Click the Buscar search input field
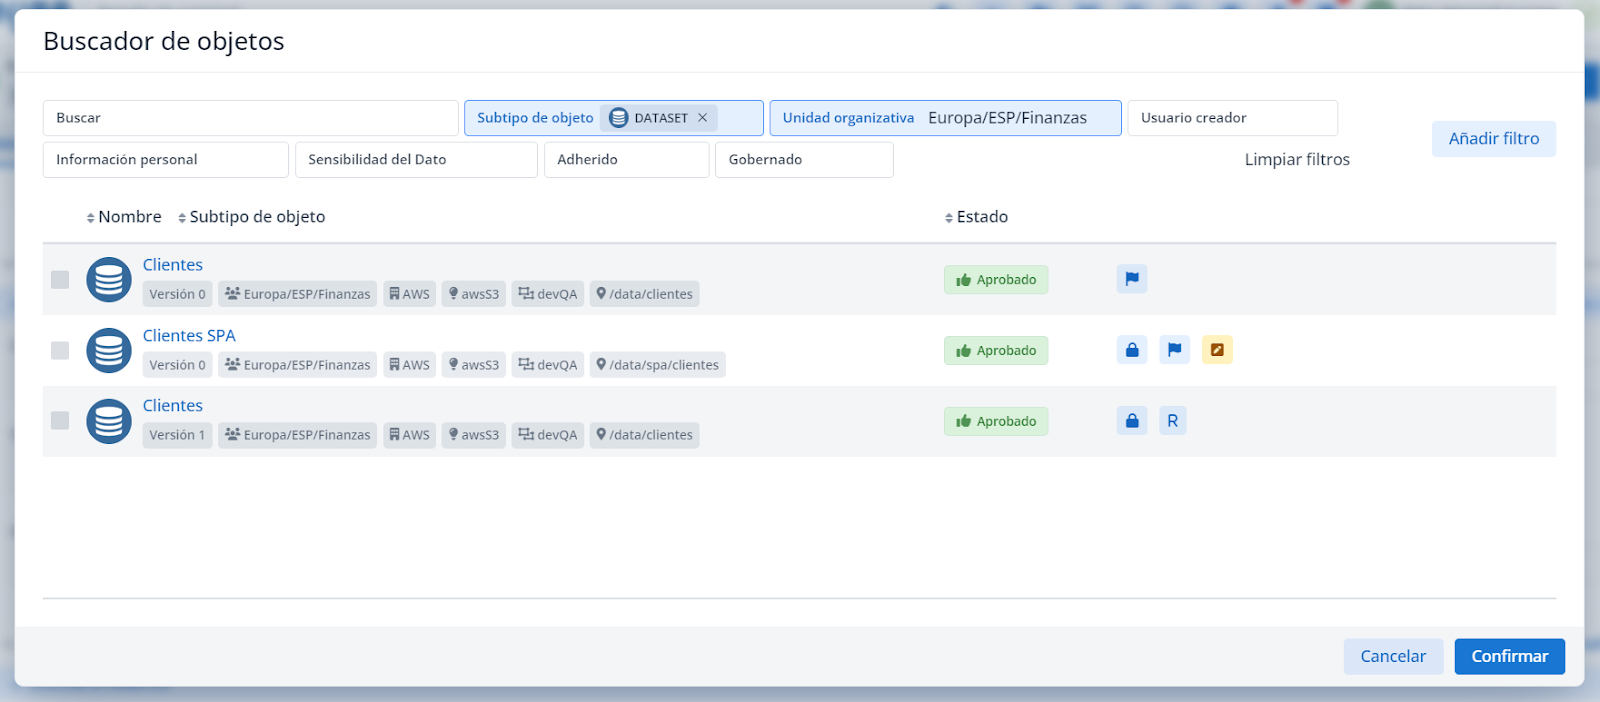Image resolution: width=1600 pixels, height=702 pixels. pyautogui.click(x=250, y=118)
